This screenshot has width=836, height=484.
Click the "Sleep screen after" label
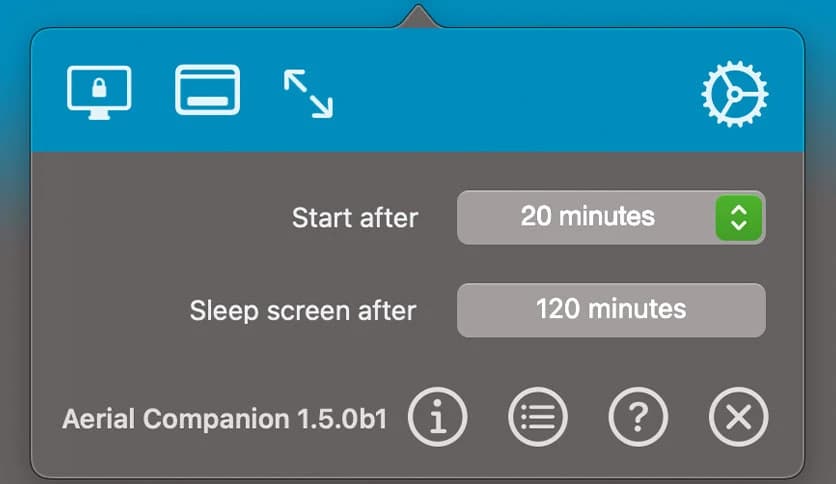pos(303,310)
